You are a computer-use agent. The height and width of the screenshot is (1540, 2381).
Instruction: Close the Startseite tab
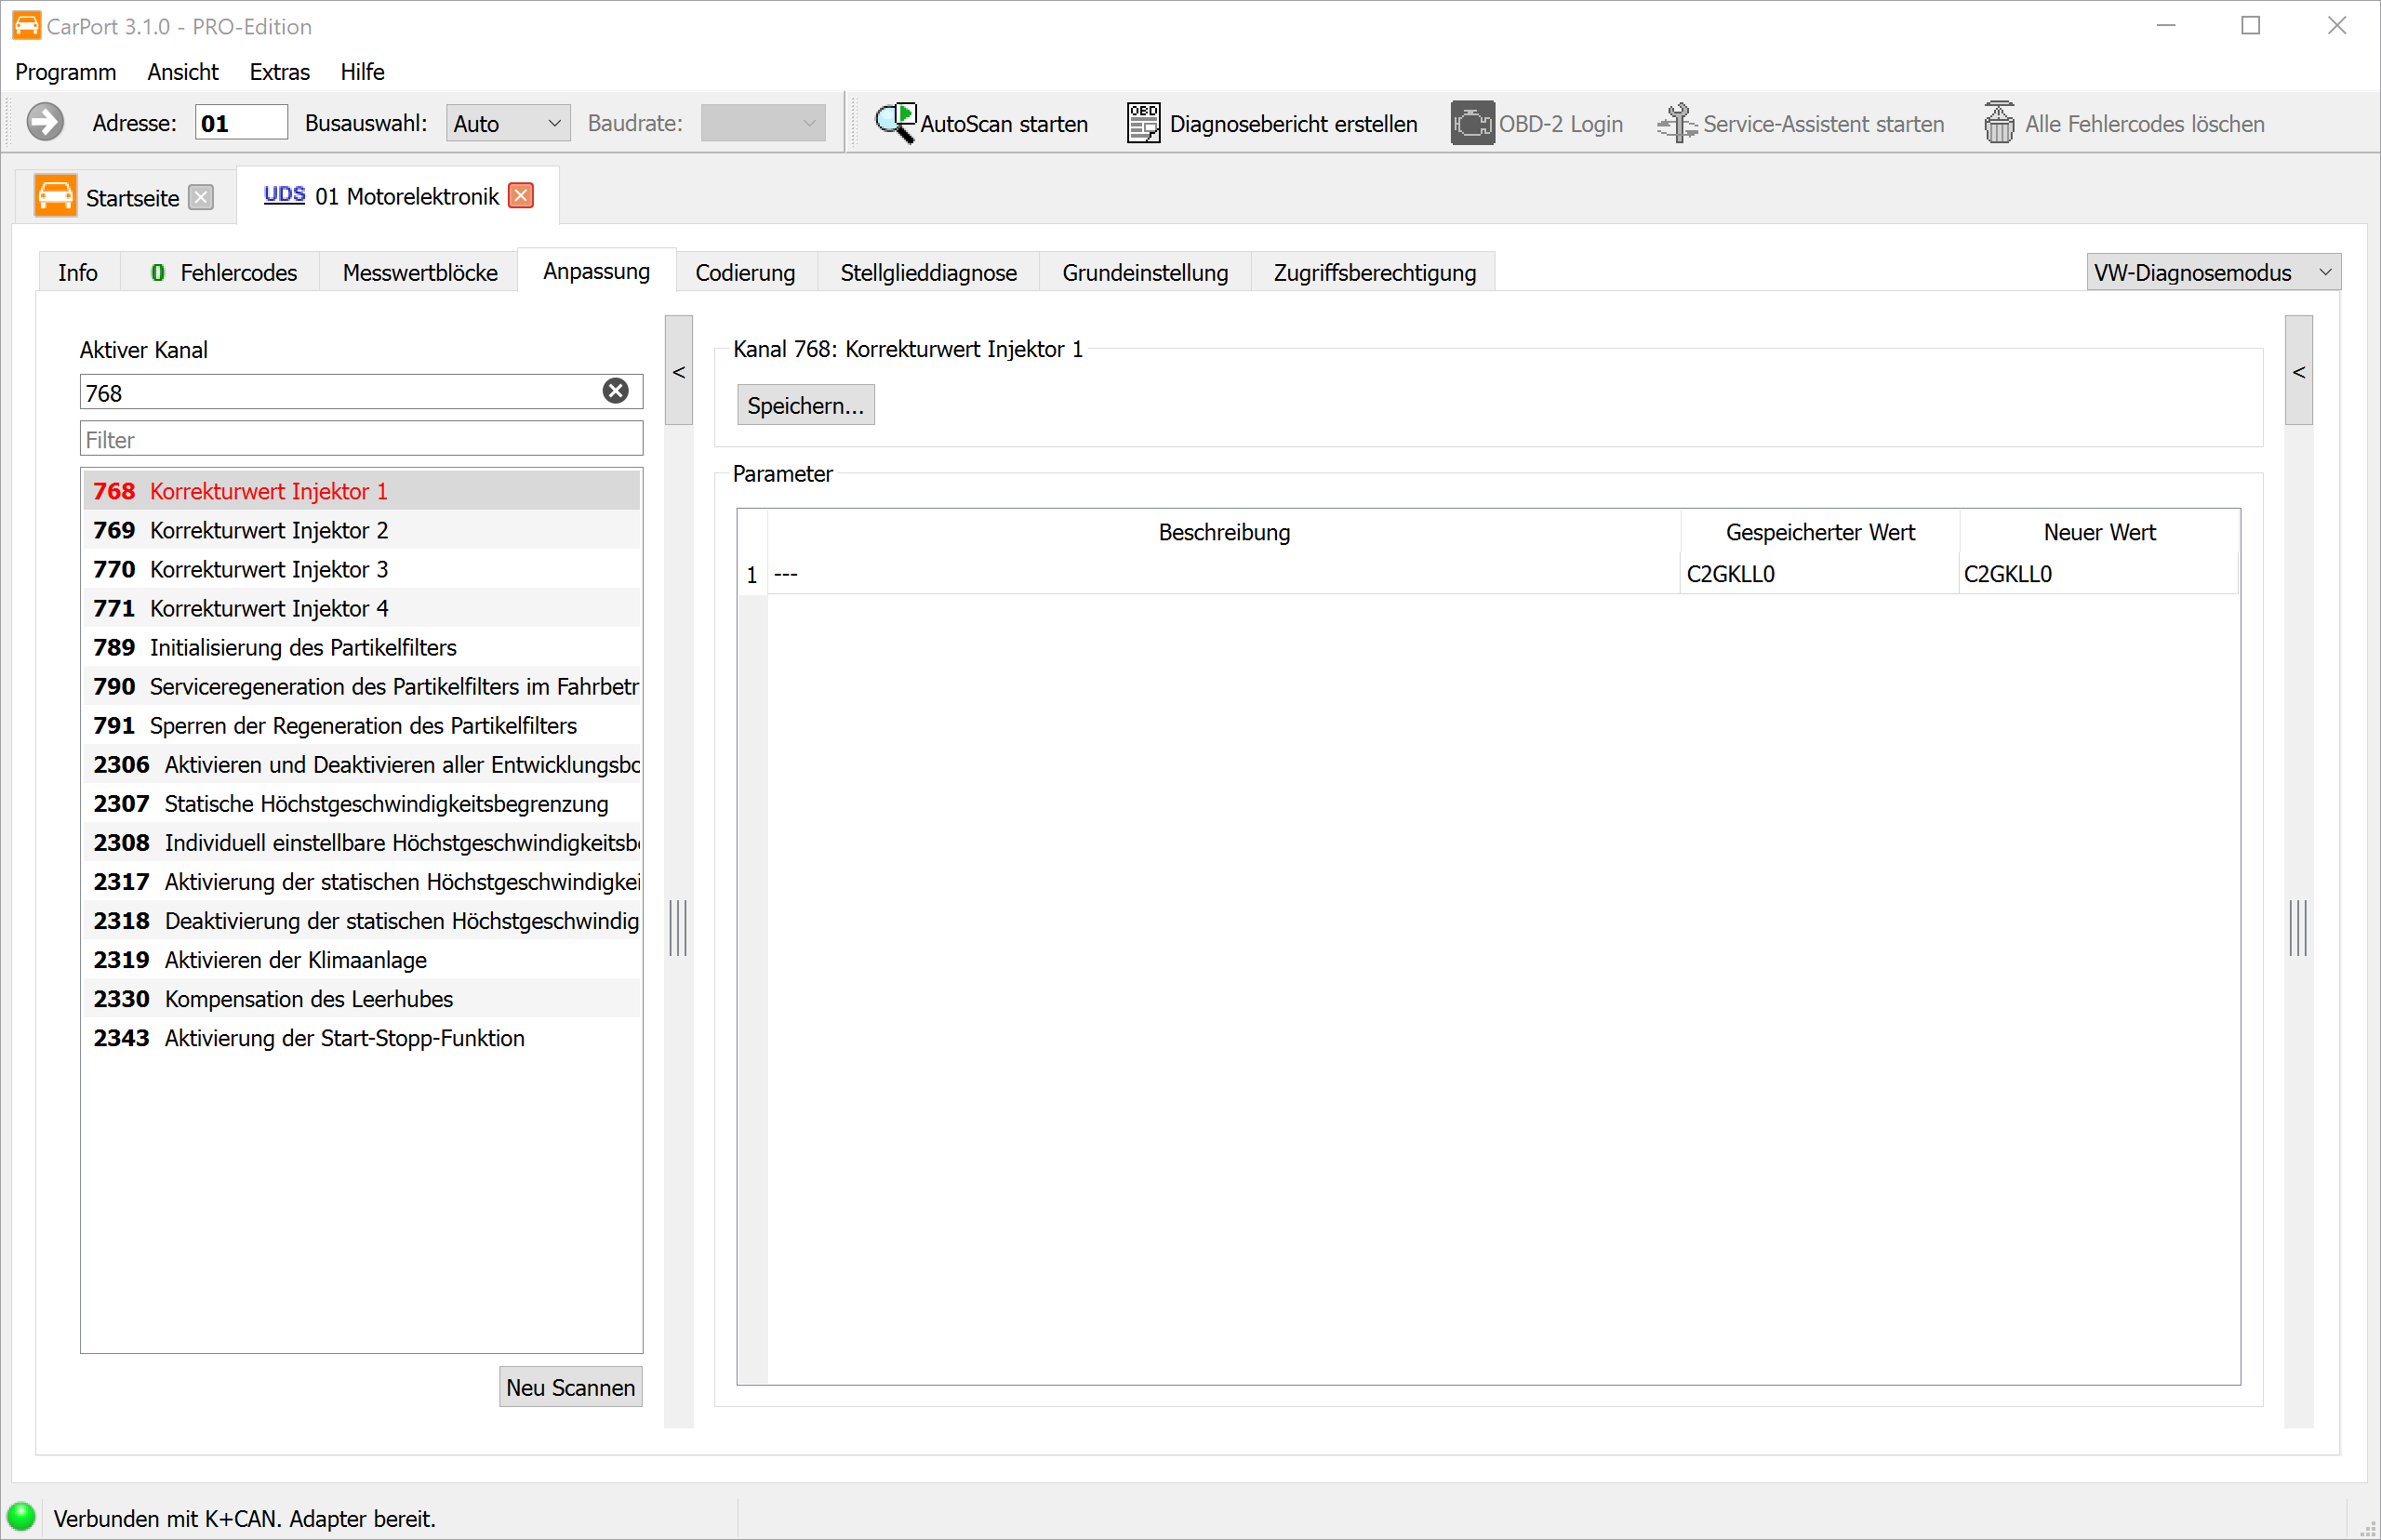pyautogui.click(x=201, y=197)
